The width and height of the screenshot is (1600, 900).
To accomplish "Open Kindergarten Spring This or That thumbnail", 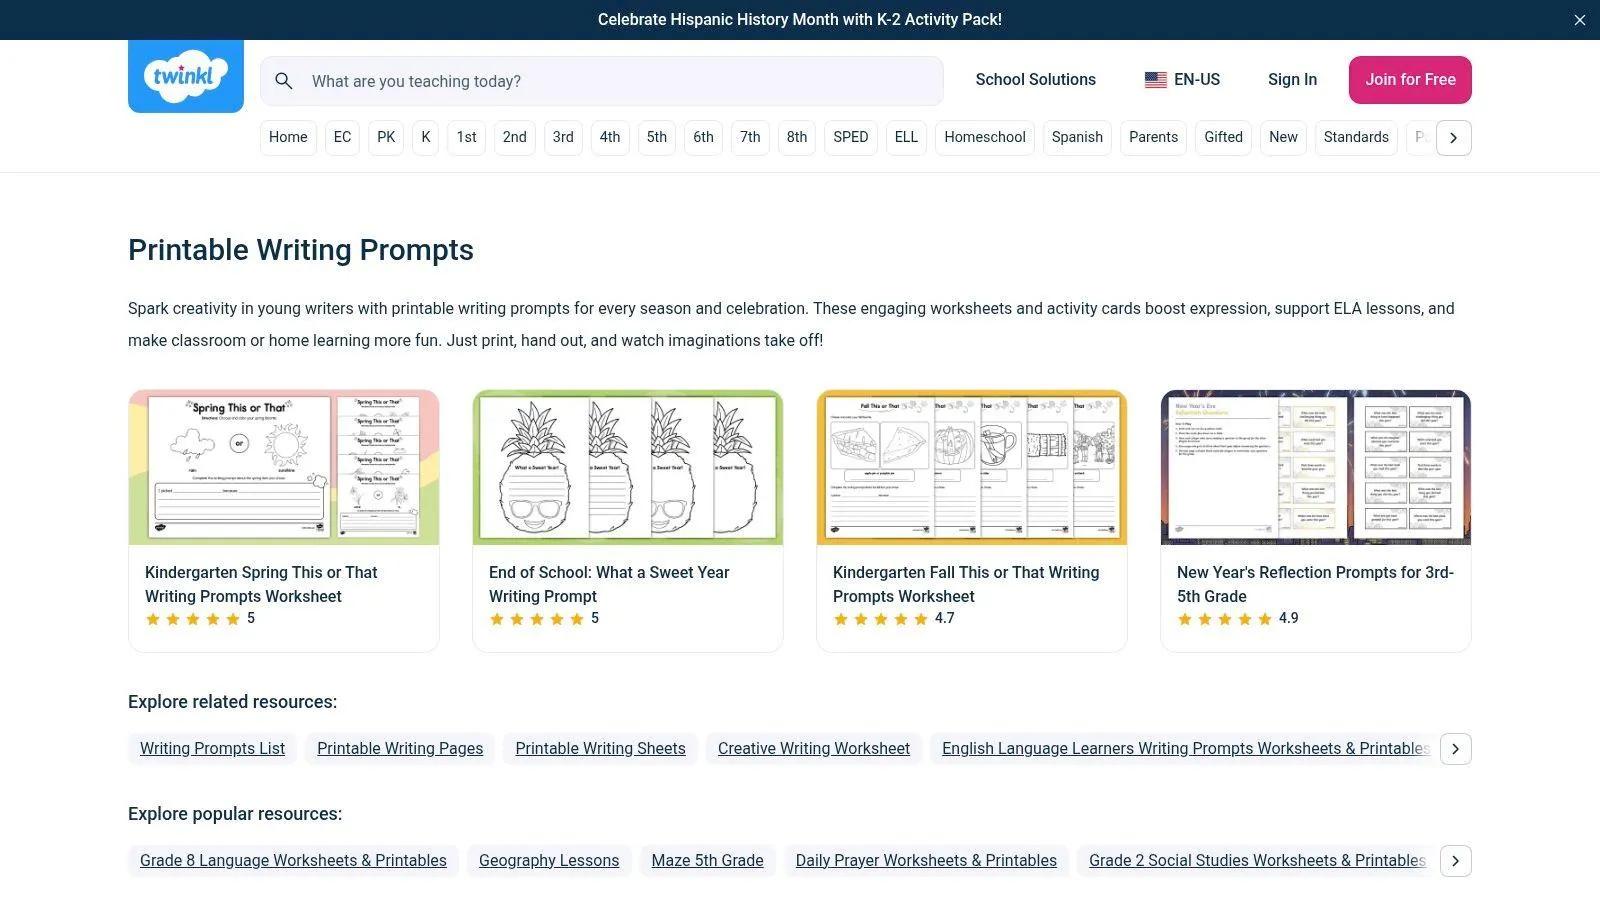I will (284, 467).
